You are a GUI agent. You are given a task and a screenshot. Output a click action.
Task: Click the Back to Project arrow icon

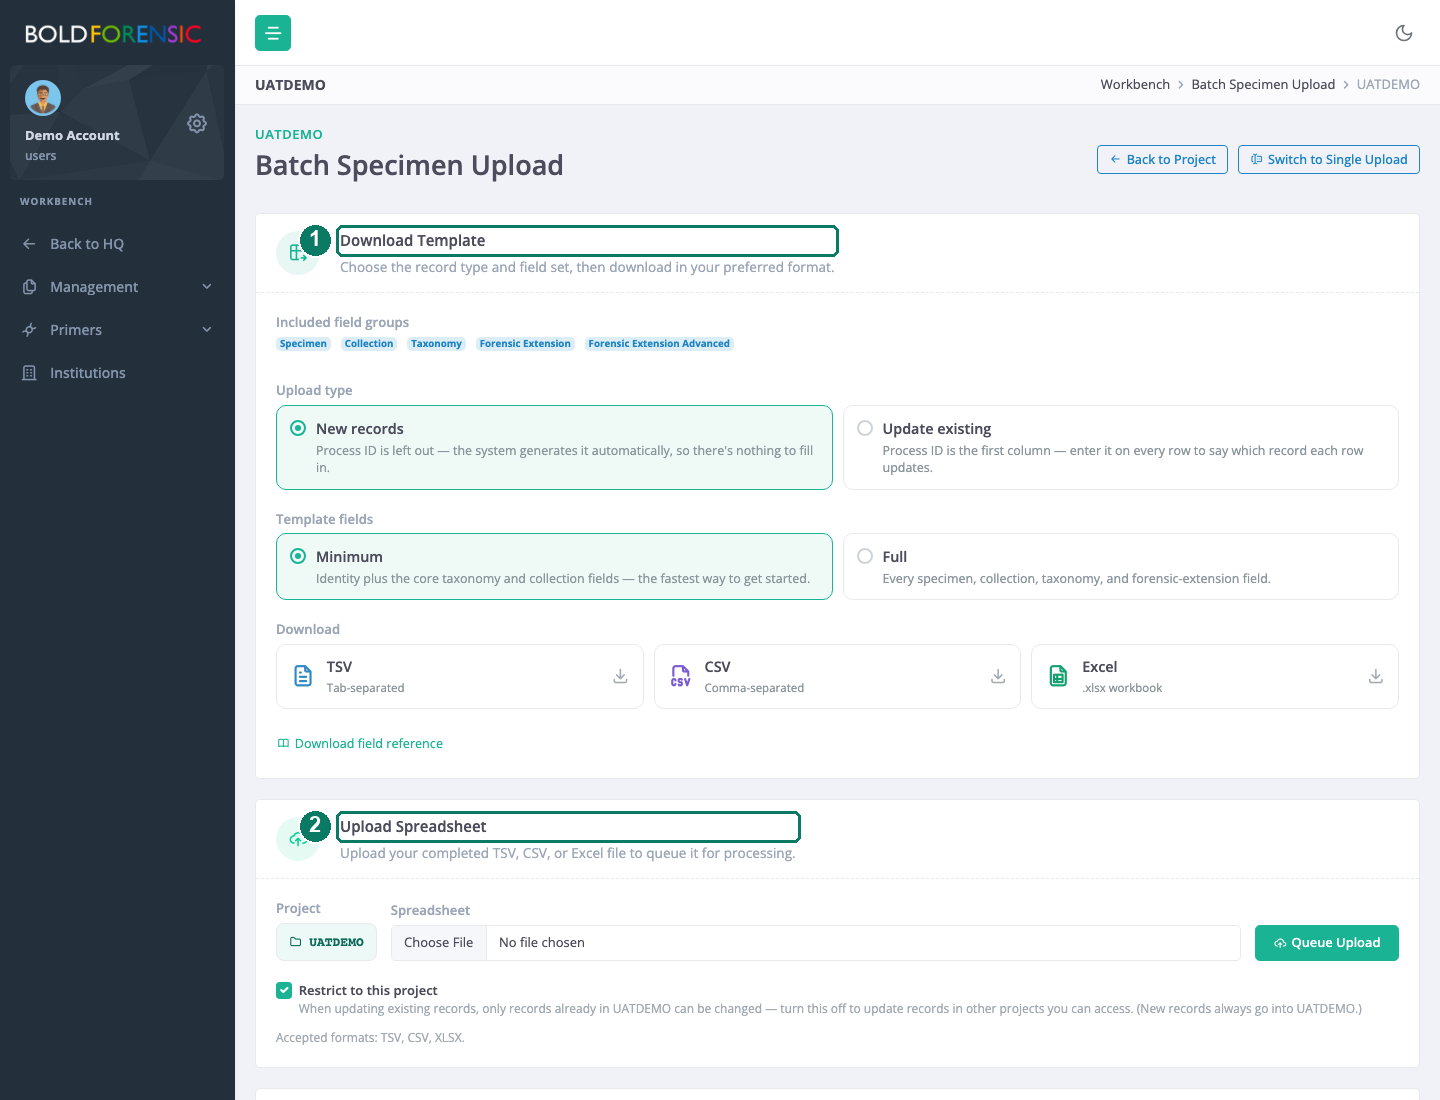[1115, 159]
